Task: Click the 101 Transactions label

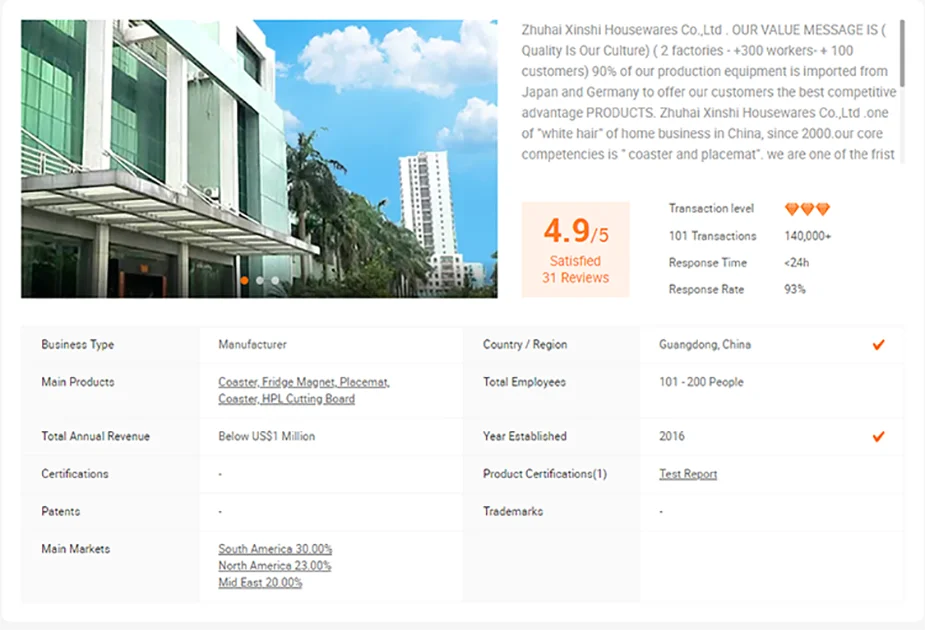Action: [713, 236]
